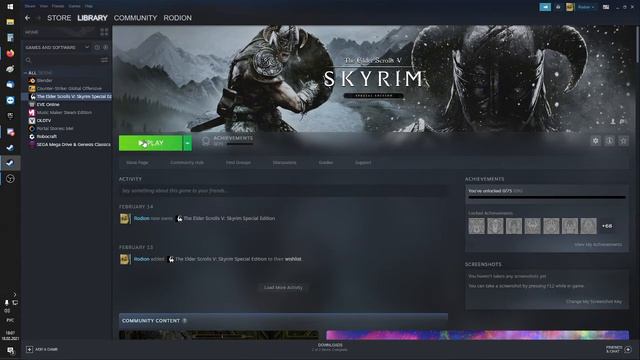The width and height of the screenshot is (640, 360).
Task: Toggle the recent-activity clock filter icon
Action: (97, 47)
